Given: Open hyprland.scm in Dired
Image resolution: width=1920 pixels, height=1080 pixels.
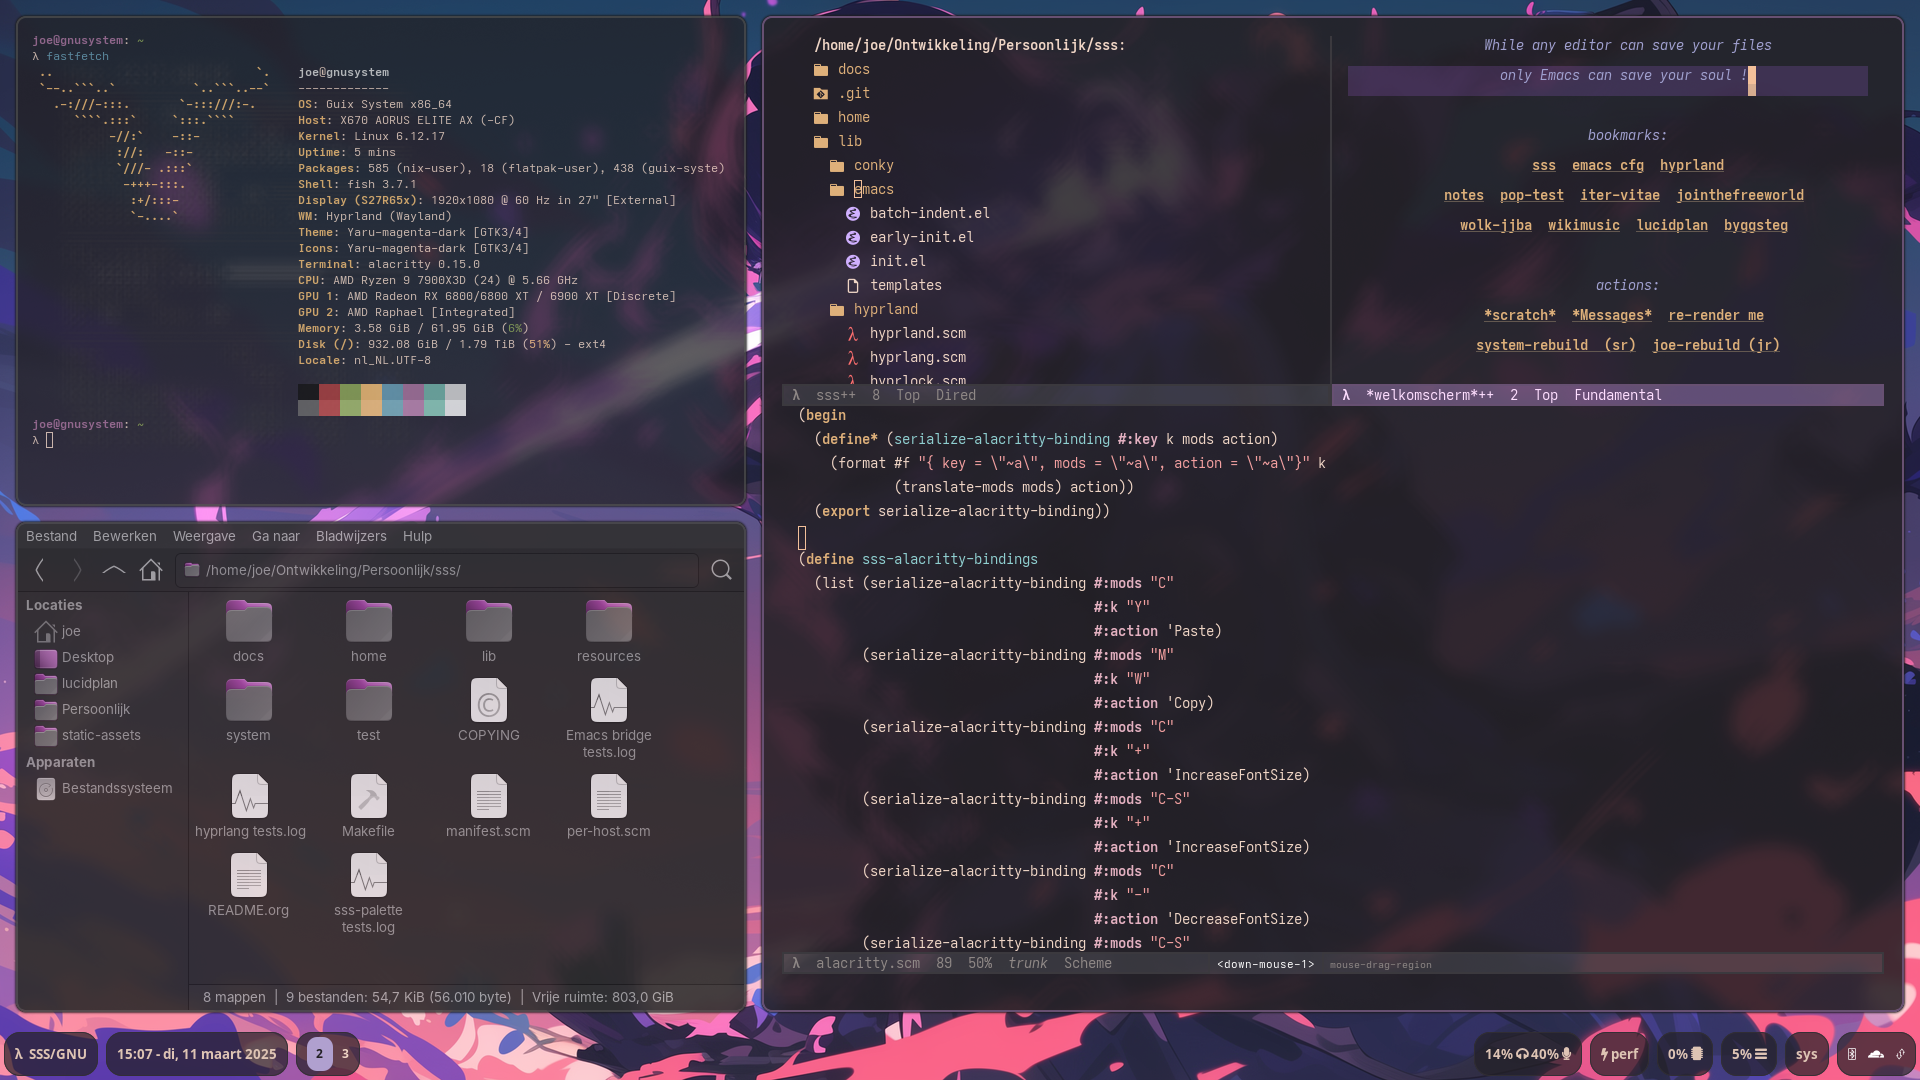Looking at the screenshot, I should (x=917, y=333).
